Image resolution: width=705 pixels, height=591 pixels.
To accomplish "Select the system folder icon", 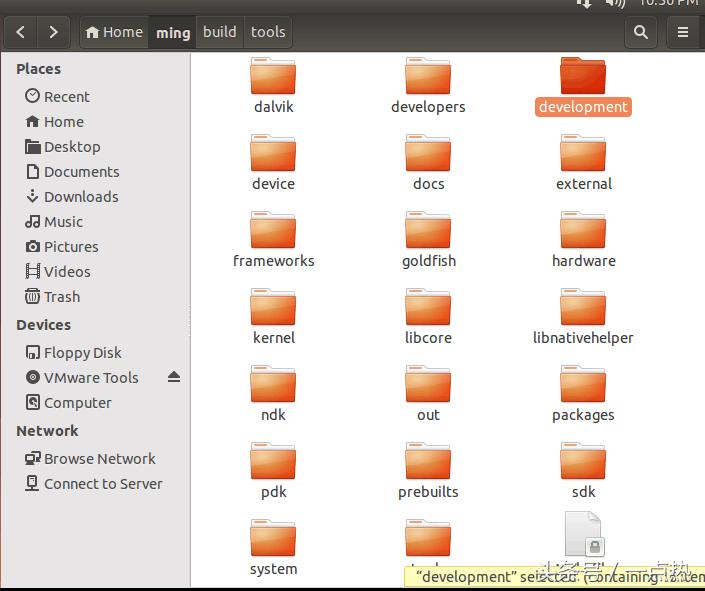I will 273,537.
